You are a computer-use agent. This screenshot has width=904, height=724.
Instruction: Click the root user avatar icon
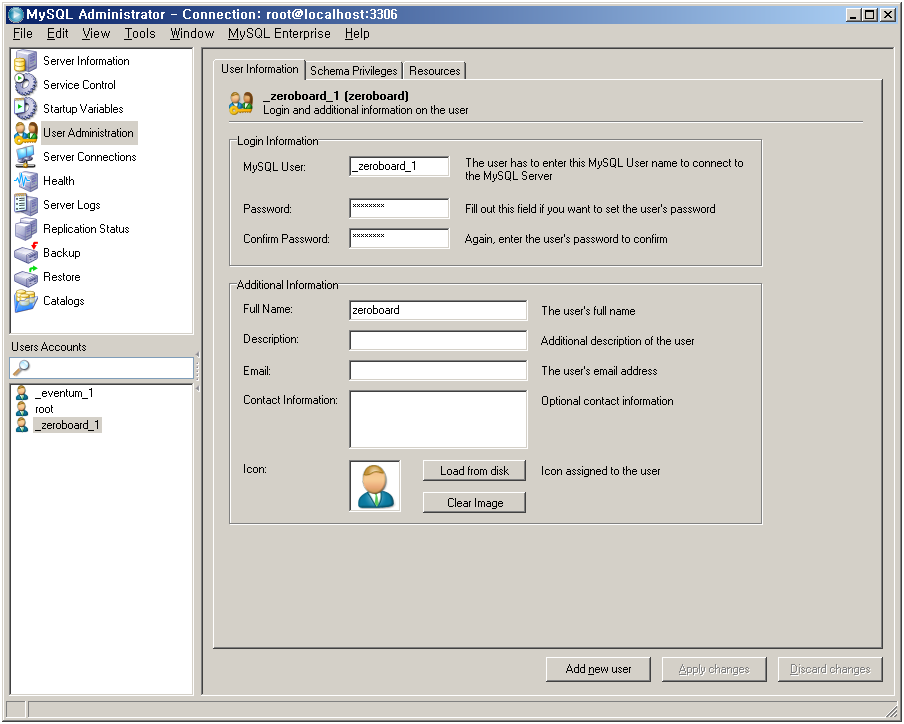[22, 409]
